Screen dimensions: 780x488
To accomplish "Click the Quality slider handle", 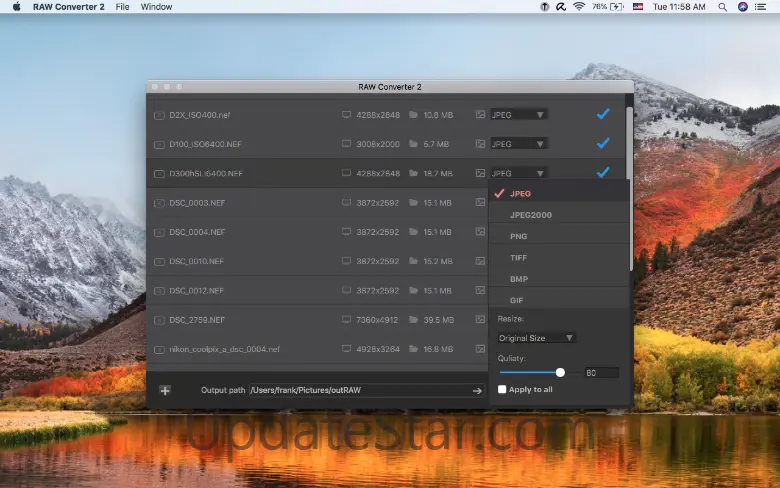I will (x=560, y=372).
